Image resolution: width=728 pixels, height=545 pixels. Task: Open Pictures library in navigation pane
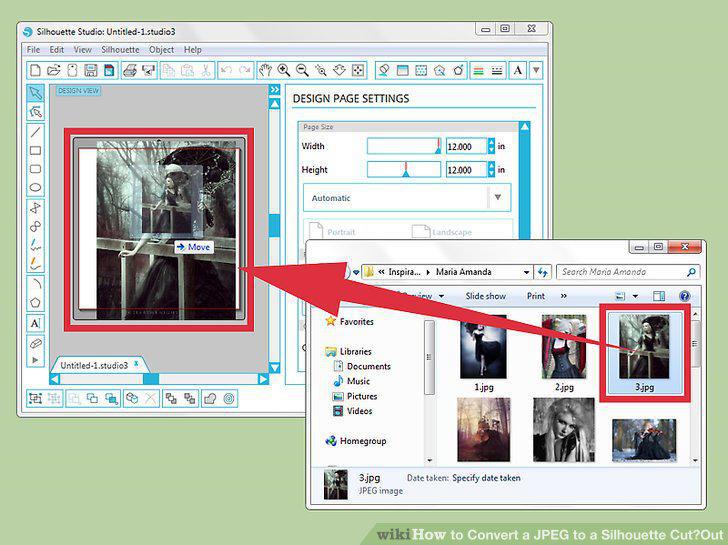(355, 396)
